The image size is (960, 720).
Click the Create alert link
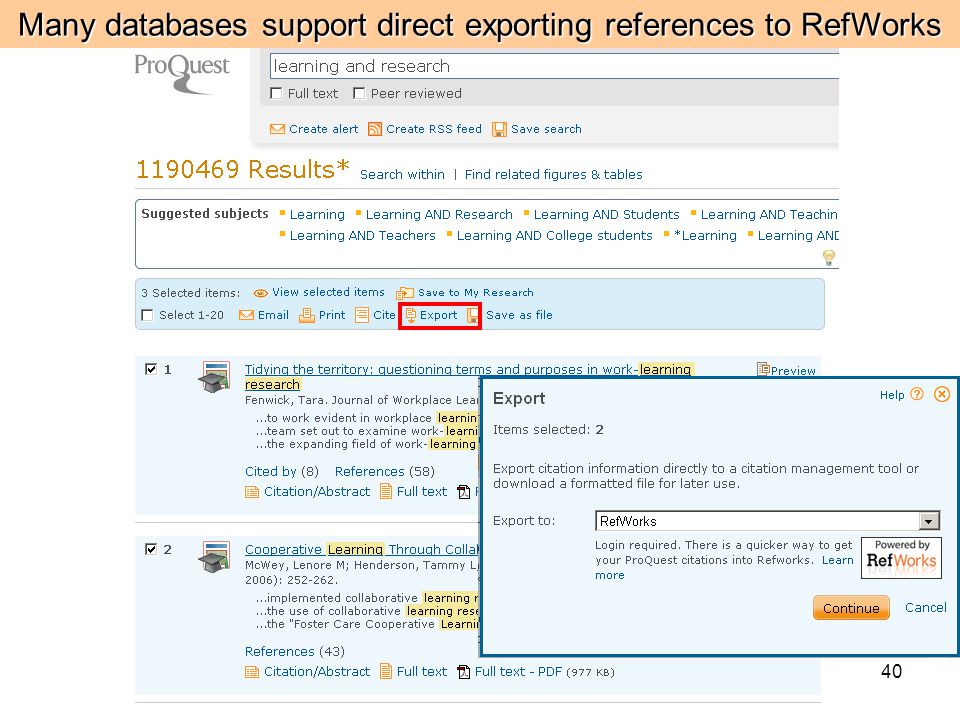(323, 129)
